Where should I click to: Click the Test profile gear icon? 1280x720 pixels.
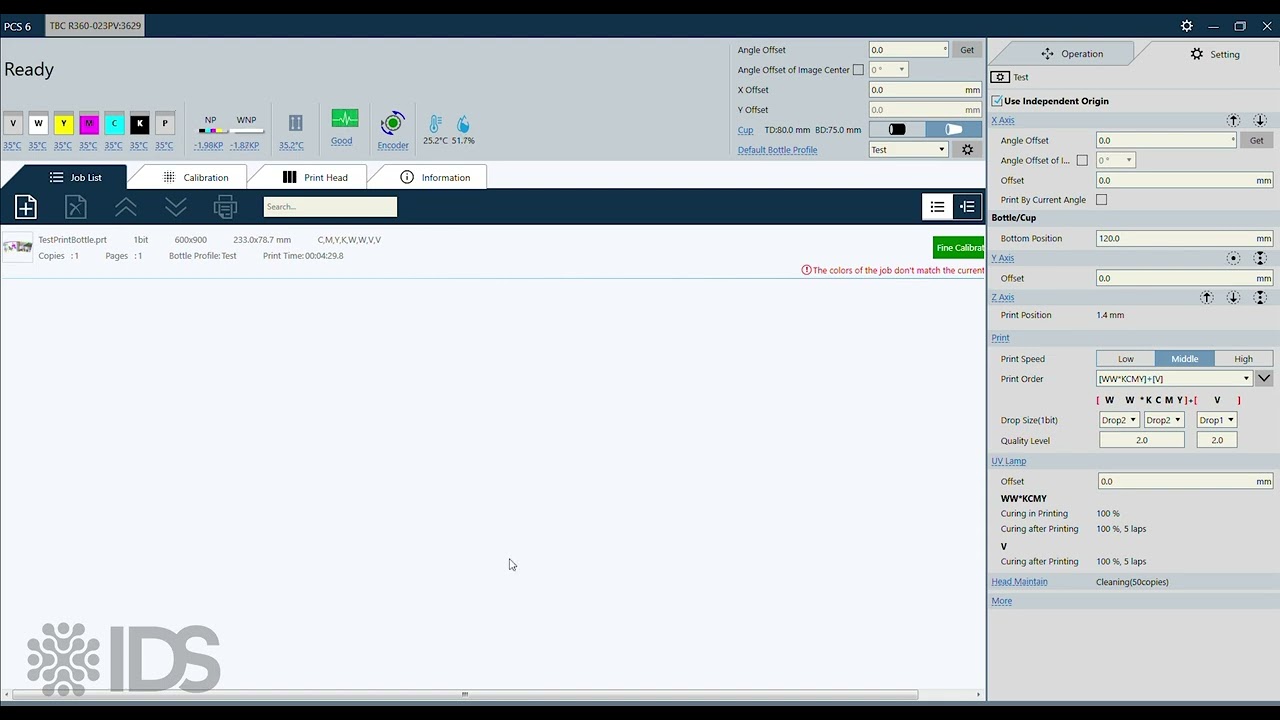point(1000,77)
